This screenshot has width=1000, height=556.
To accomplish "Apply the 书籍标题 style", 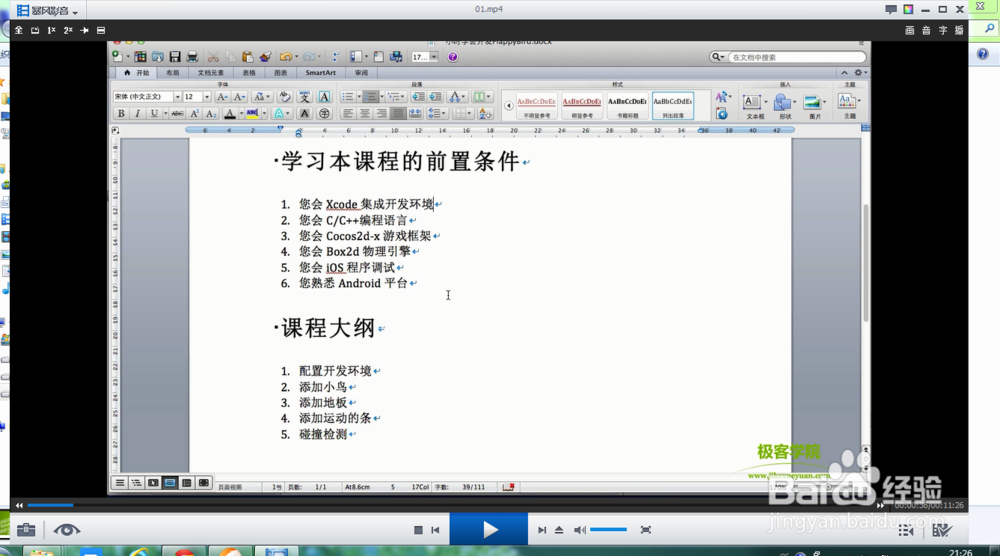I will point(628,105).
